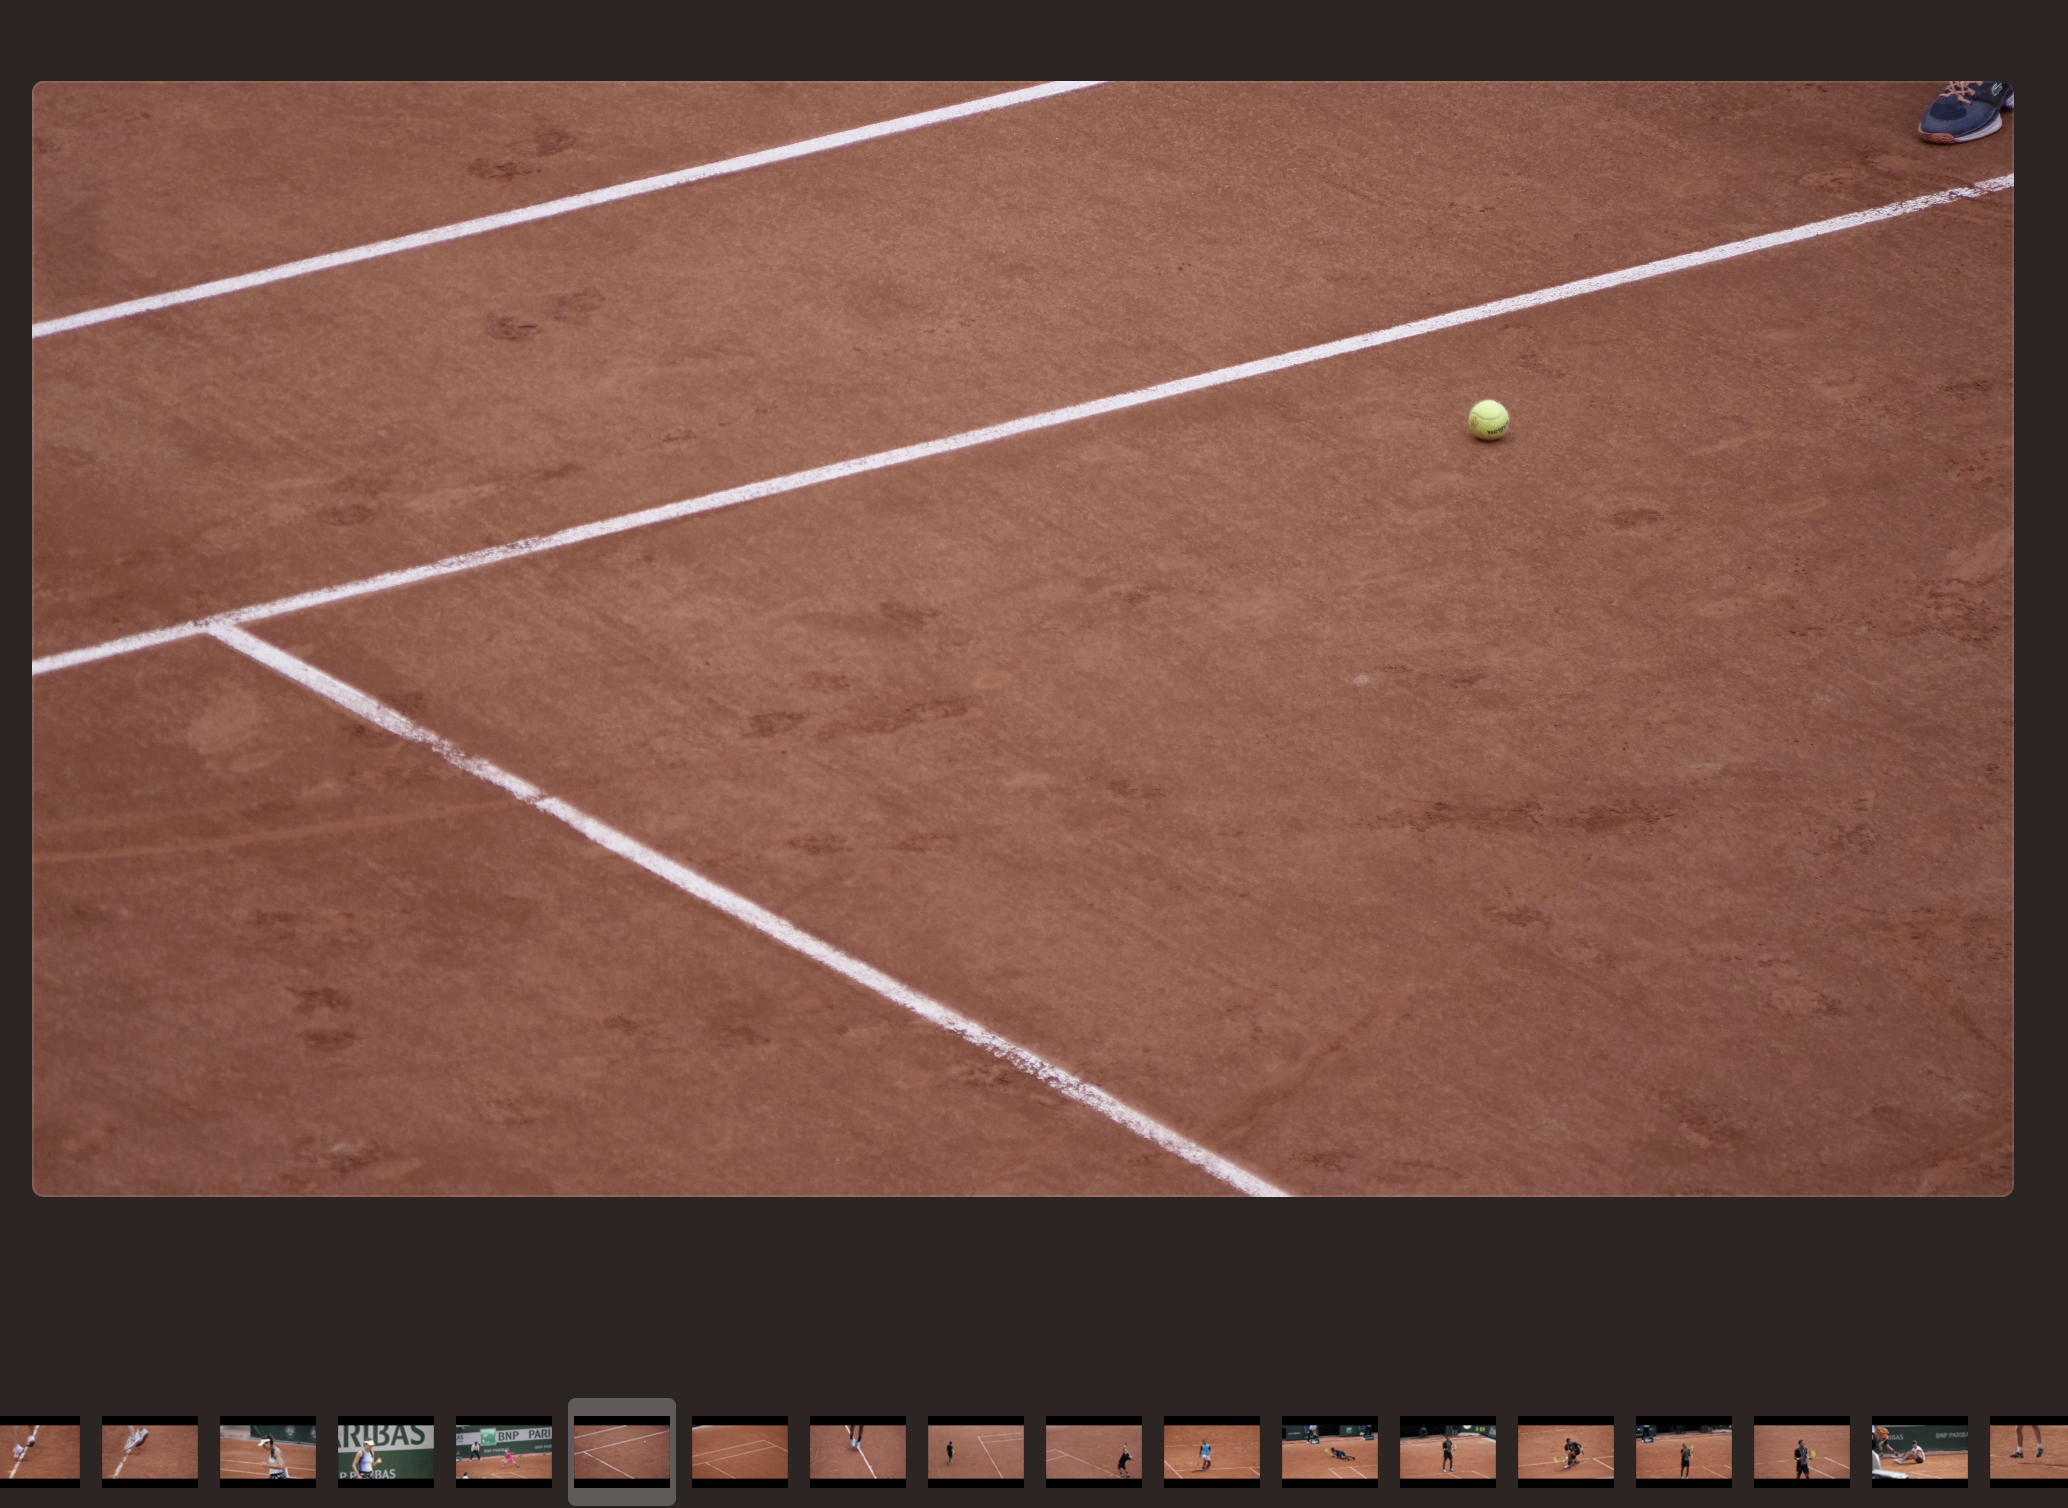Open thumbnail of small player left of service lines

976,1451
